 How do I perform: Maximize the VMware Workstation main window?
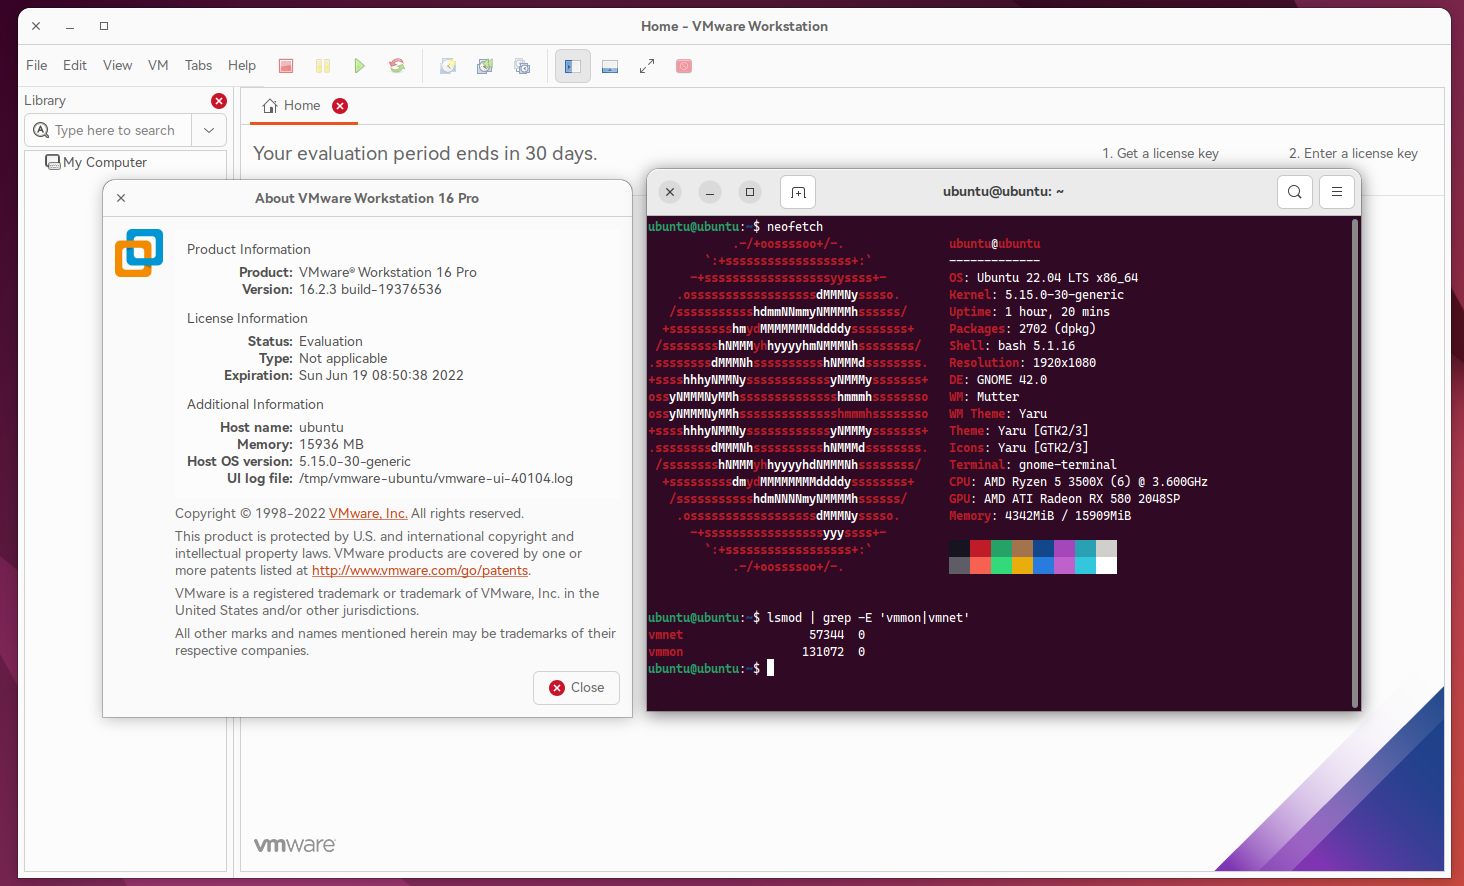click(104, 26)
